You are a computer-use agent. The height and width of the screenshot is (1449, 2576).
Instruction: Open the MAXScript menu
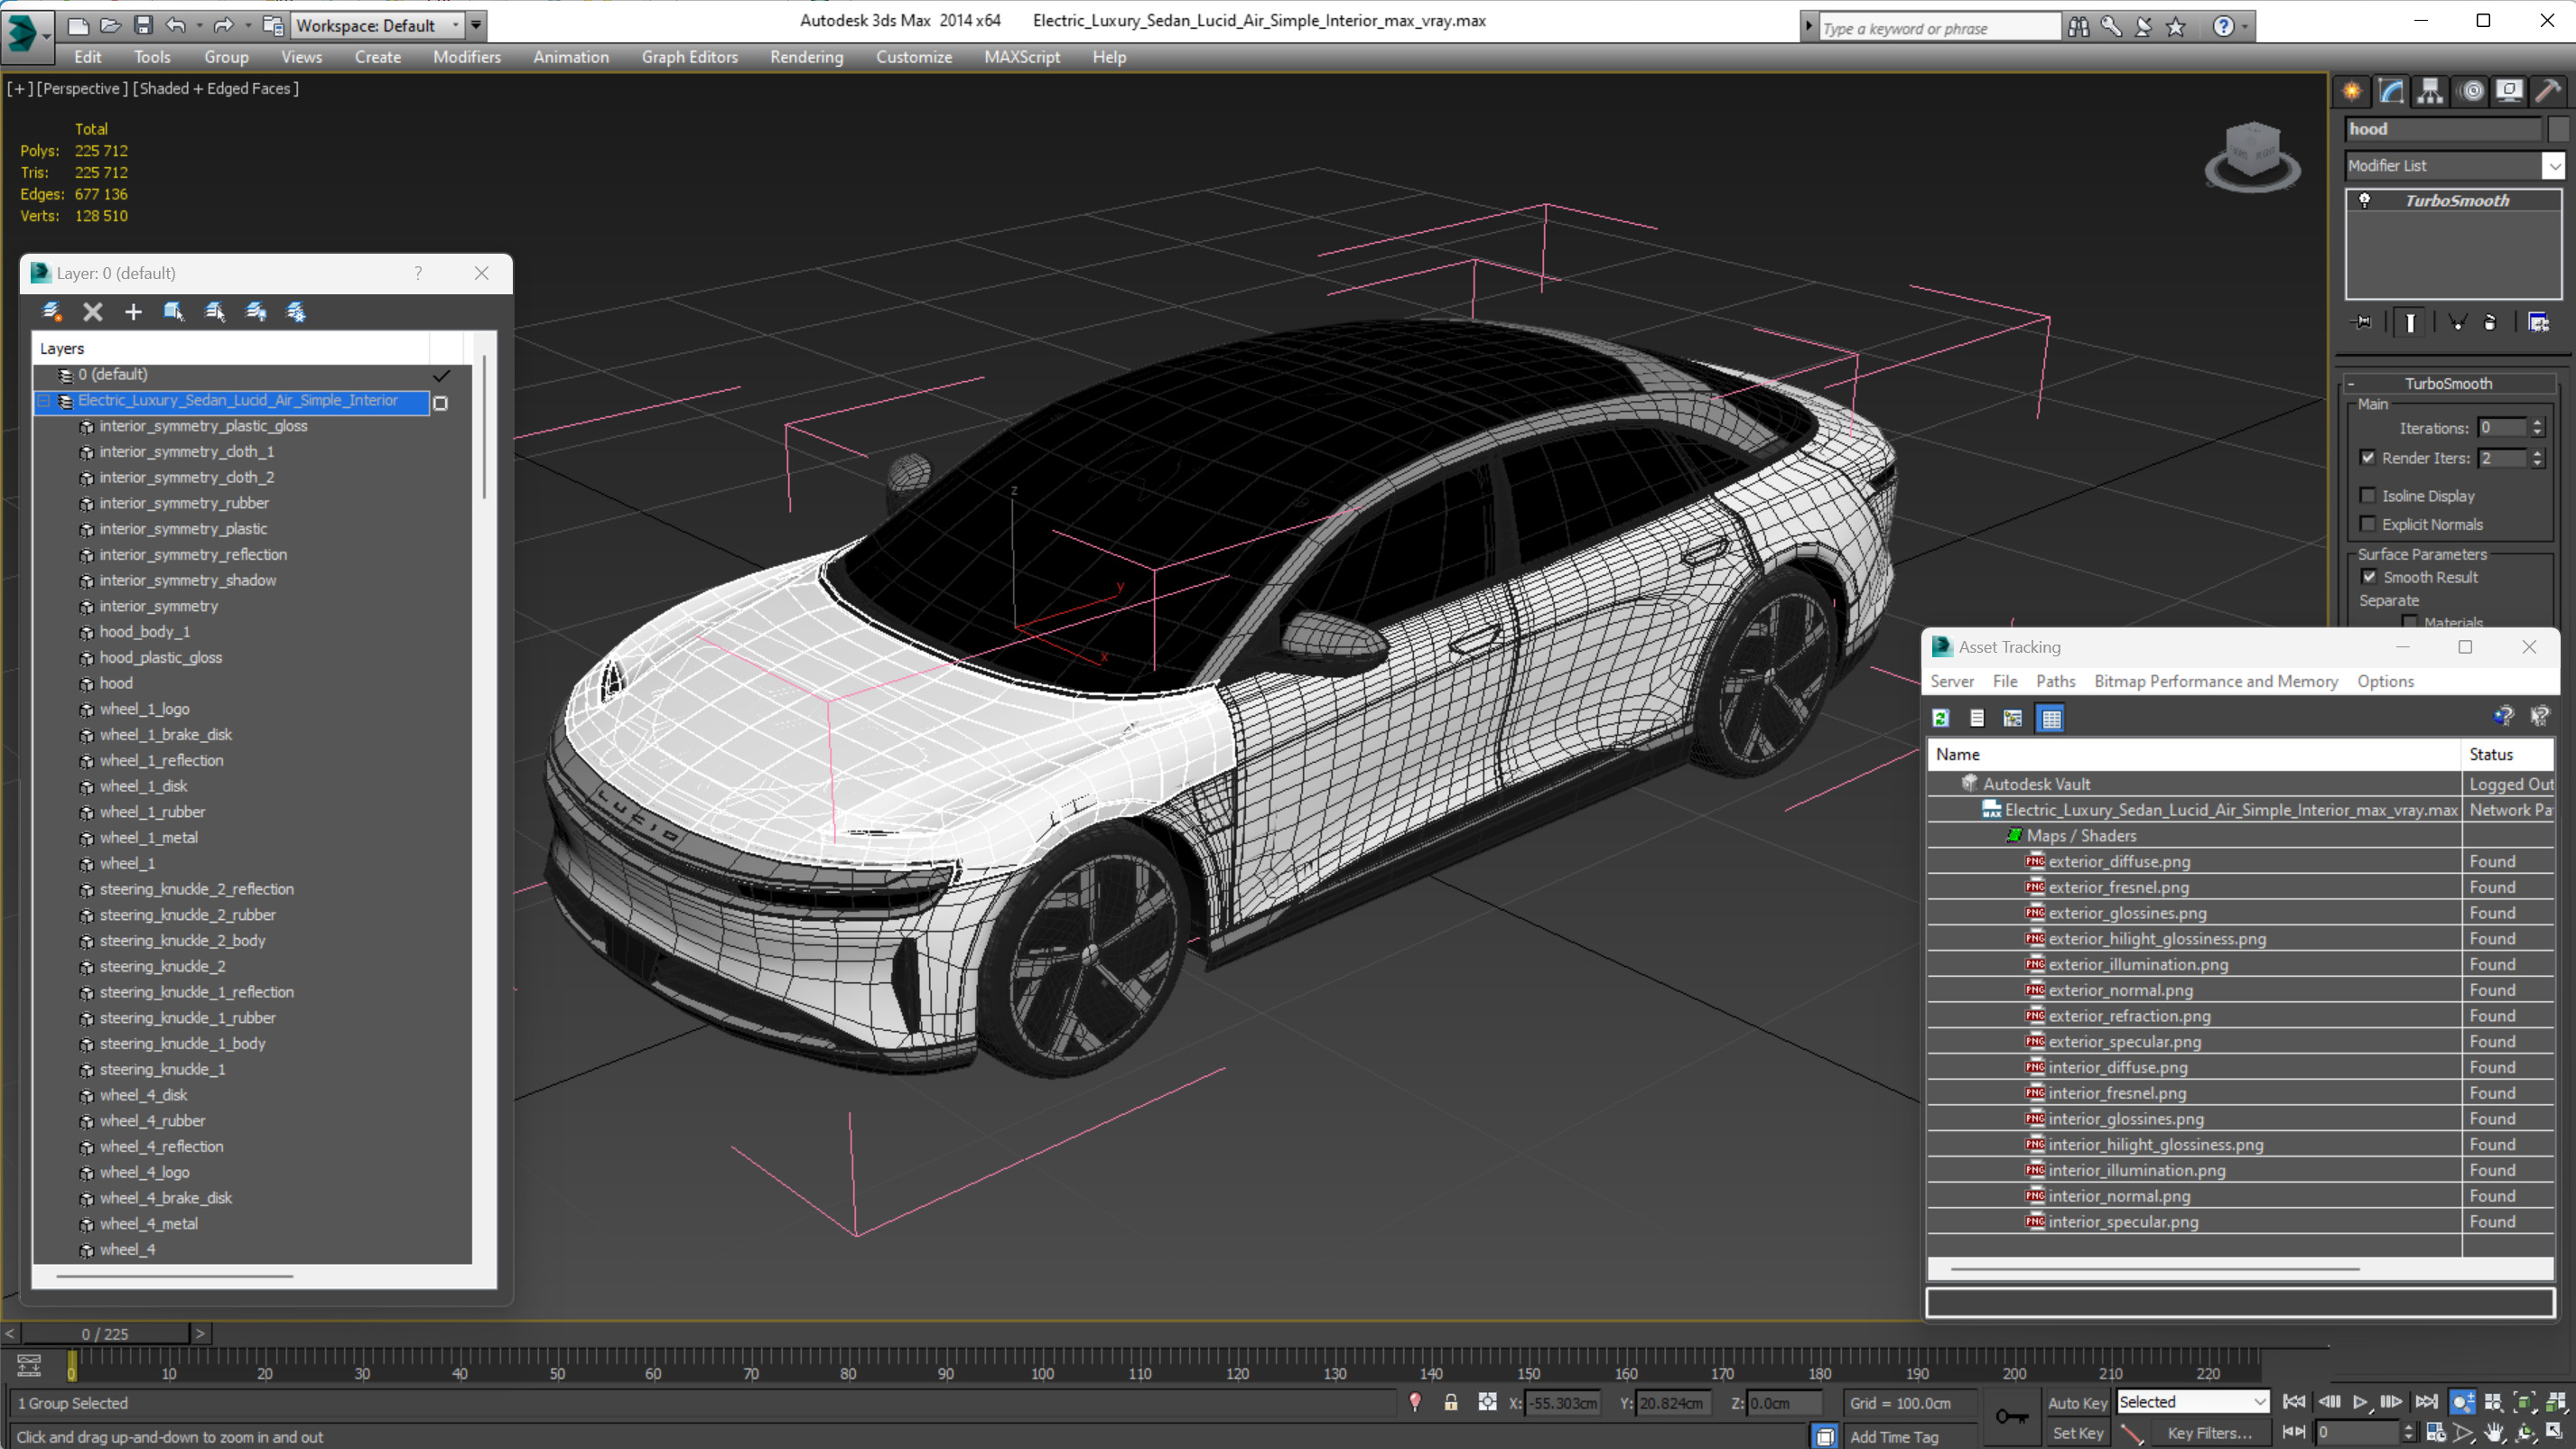tap(1021, 57)
